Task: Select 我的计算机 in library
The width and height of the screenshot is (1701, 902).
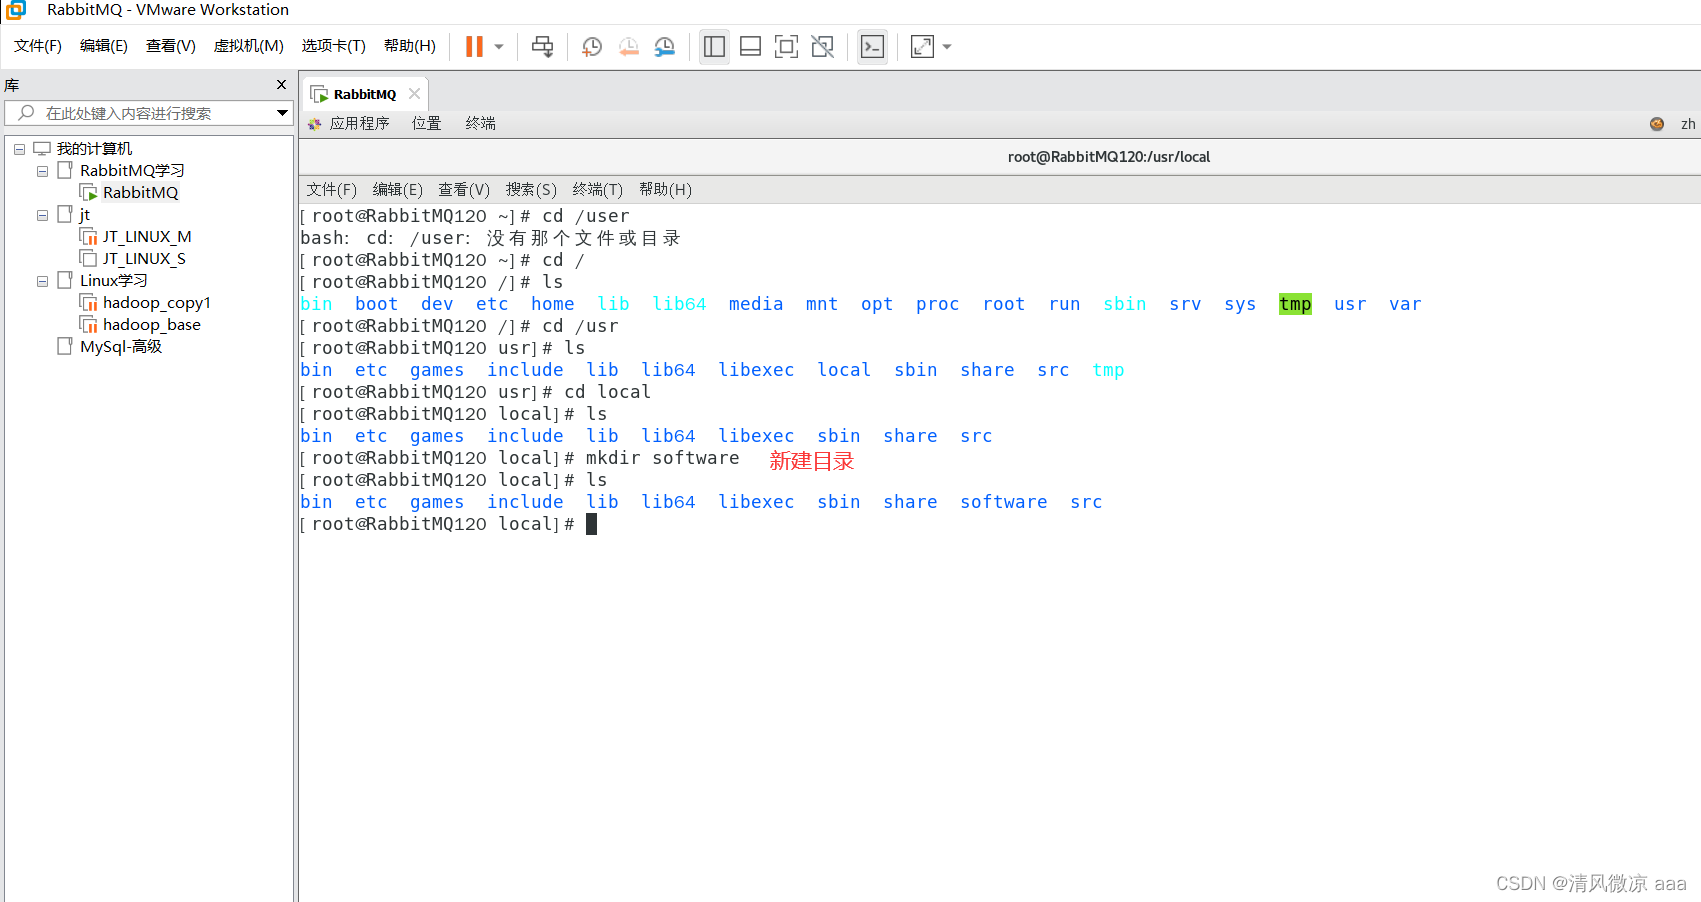Action: pos(94,149)
